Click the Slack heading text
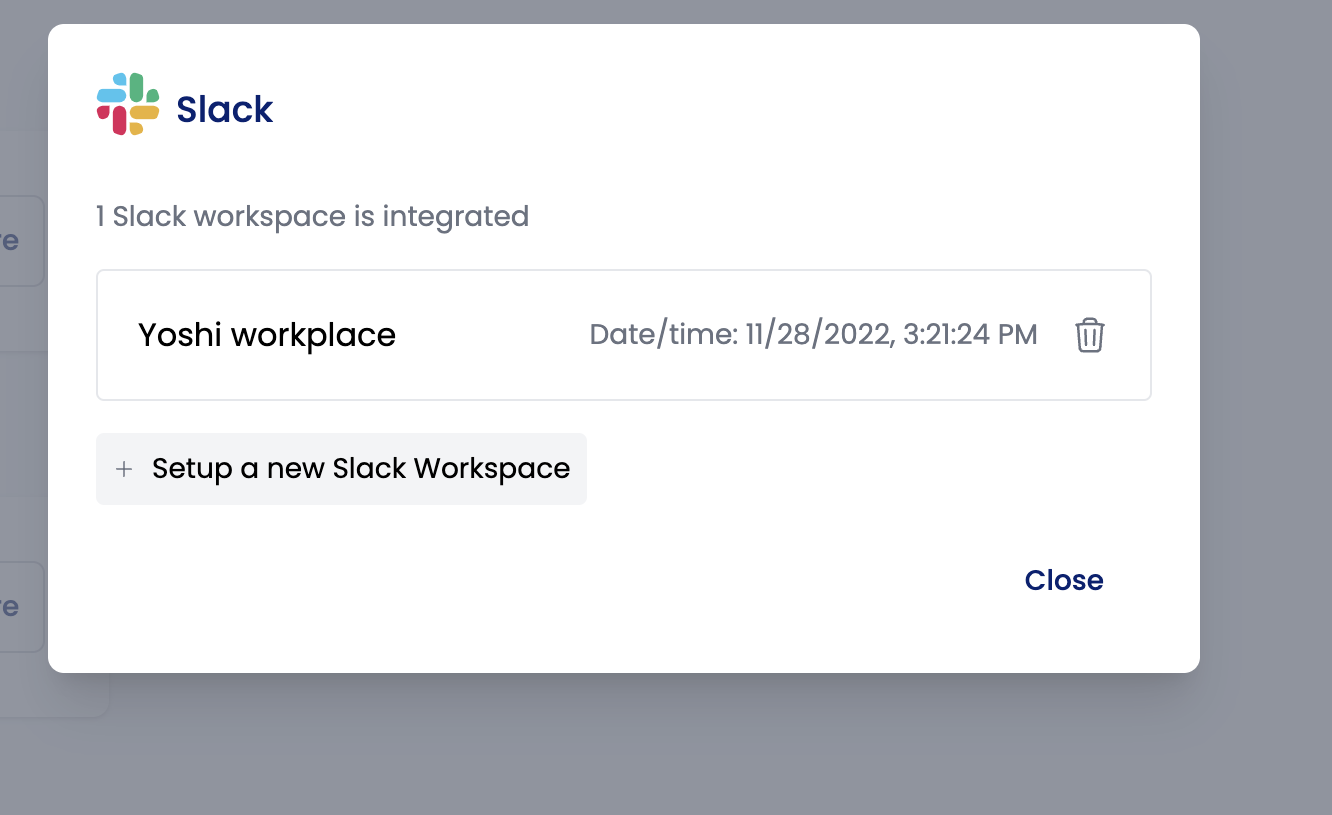The image size is (1332, 815). click(225, 109)
